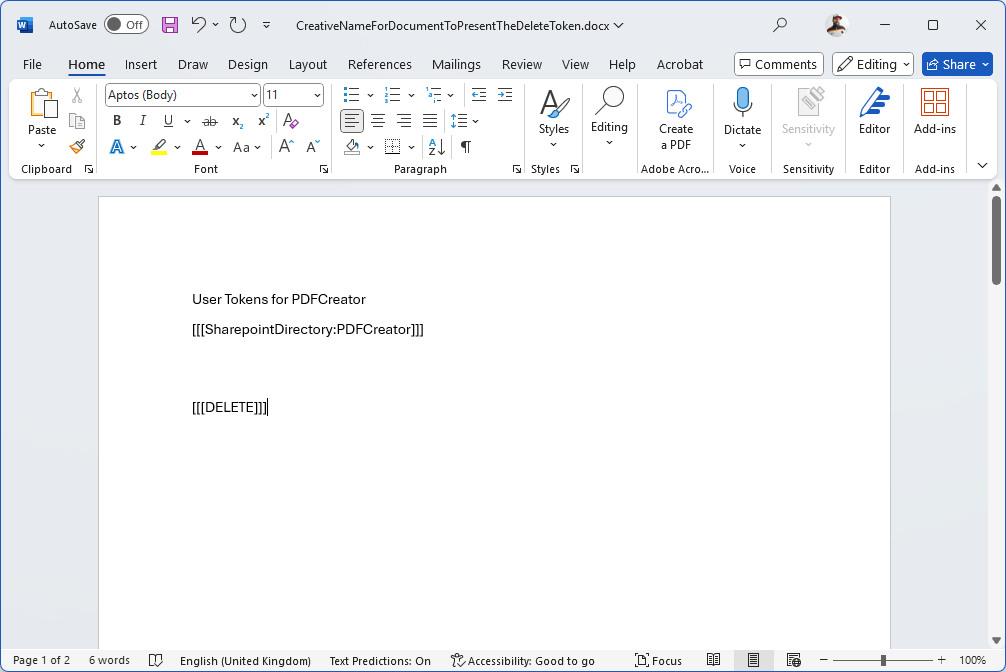
Task: Open the File menu
Action: [32, 64]
